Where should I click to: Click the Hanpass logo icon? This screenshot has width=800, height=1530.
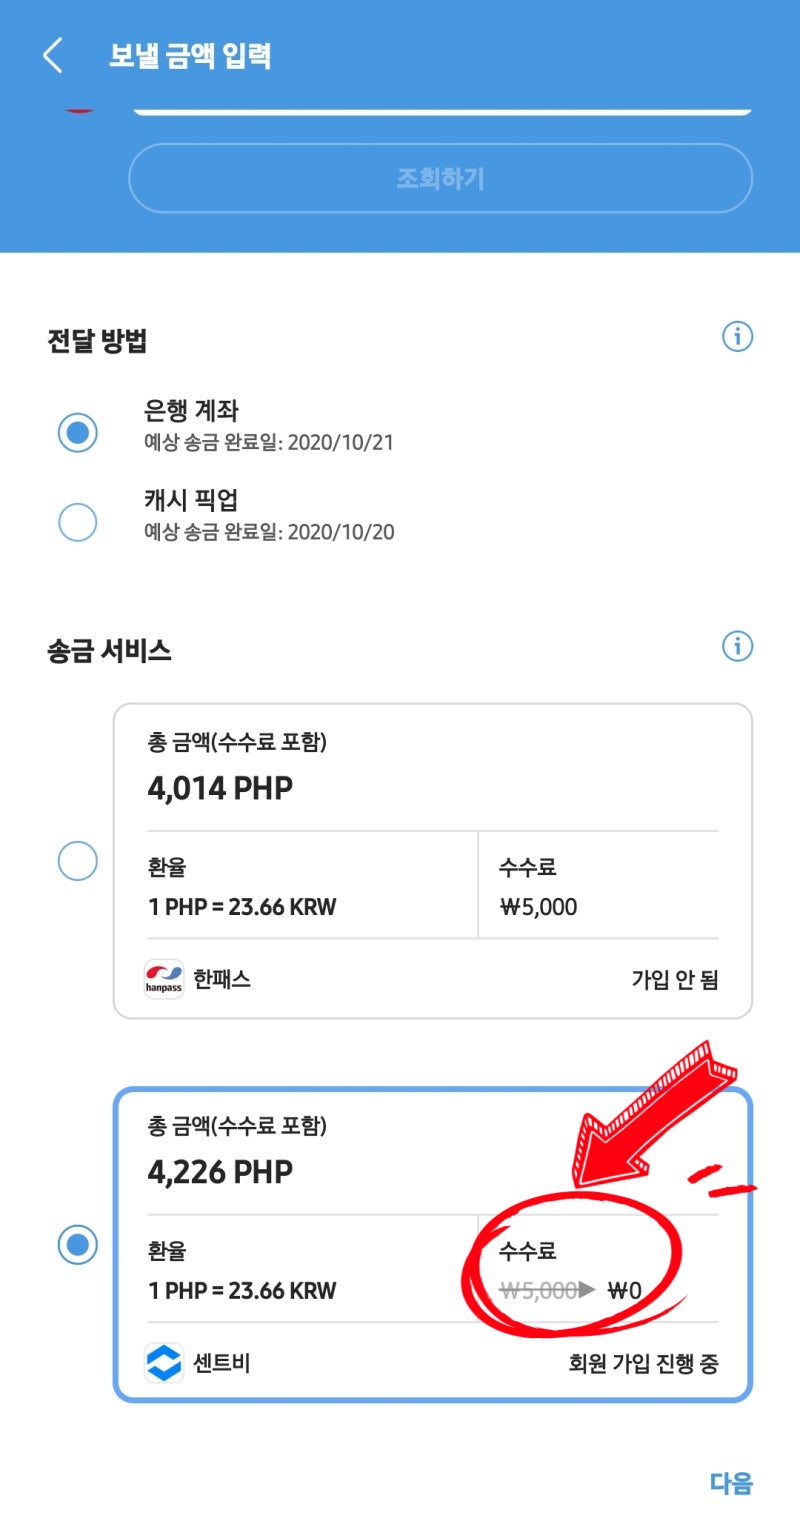tap(162, 979)
